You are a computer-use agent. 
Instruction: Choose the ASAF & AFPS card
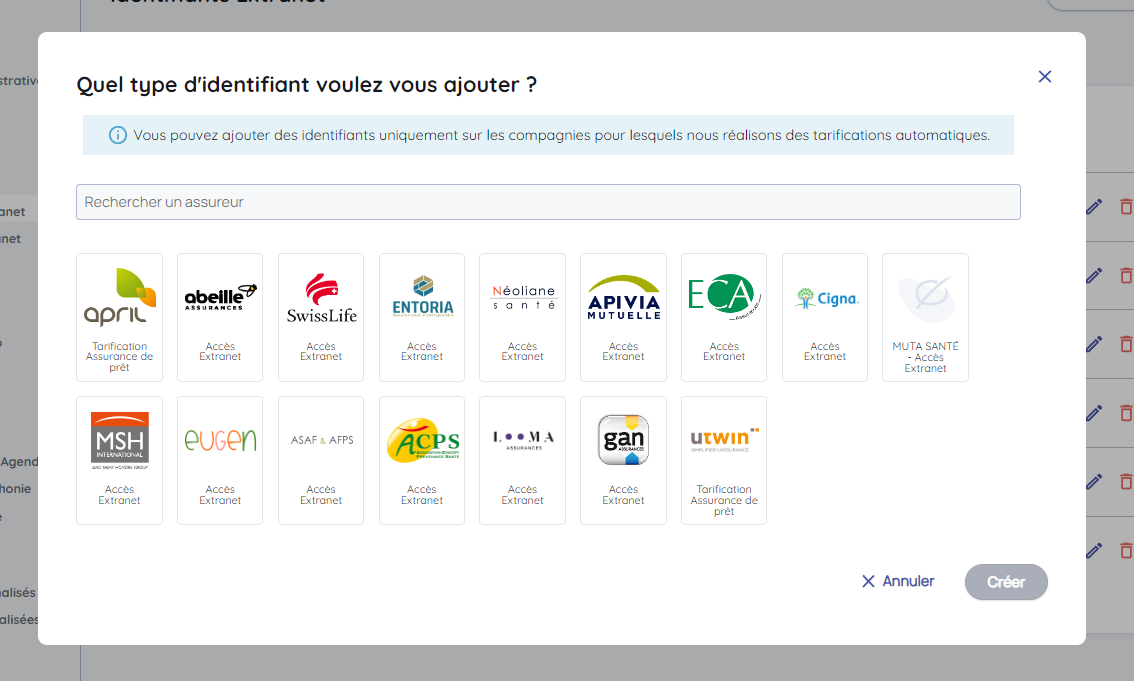pyautogui.click(x=321, y=460)
